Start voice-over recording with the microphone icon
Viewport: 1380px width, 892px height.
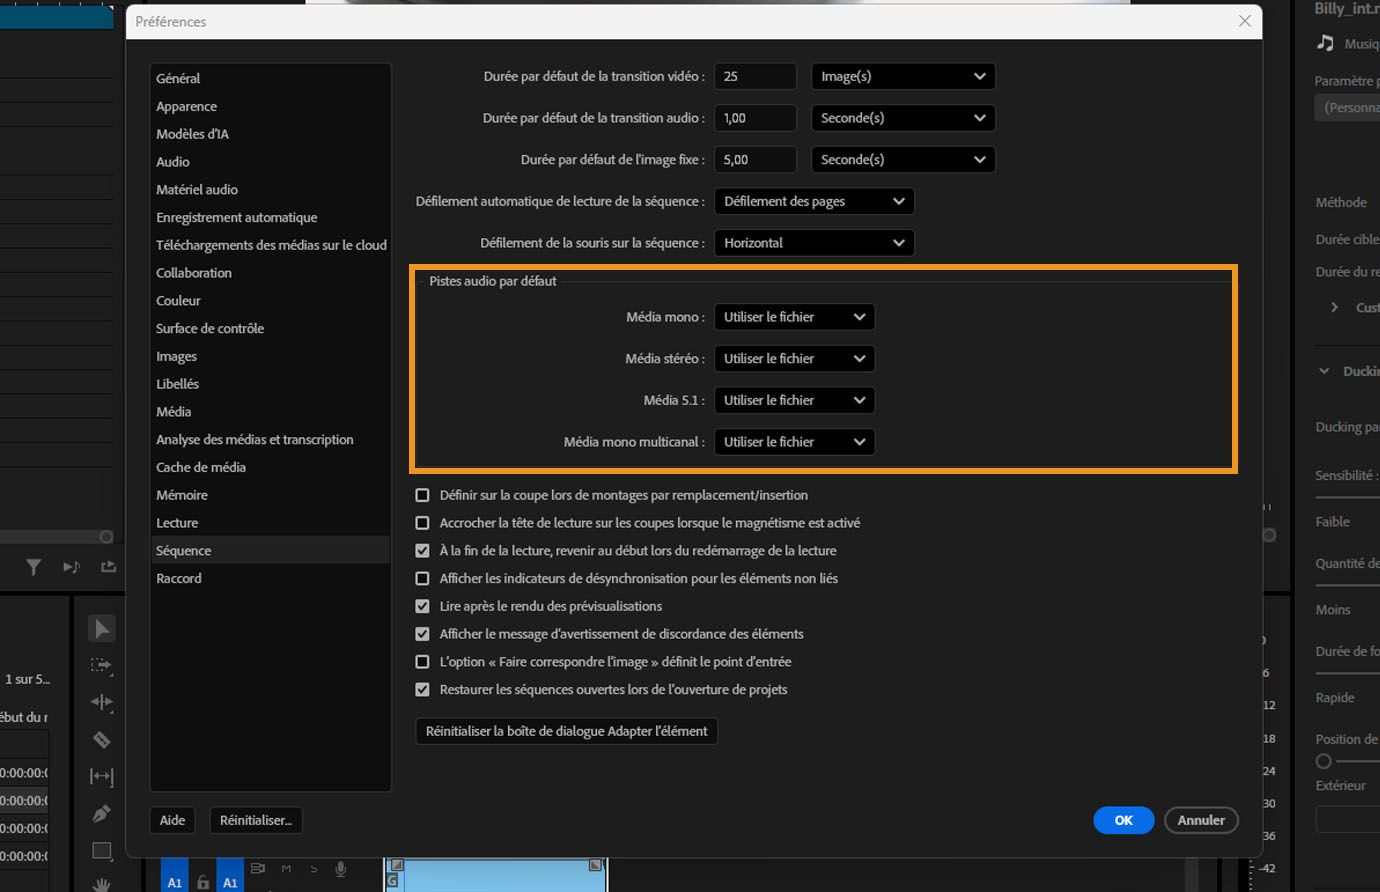click(340, 871)
